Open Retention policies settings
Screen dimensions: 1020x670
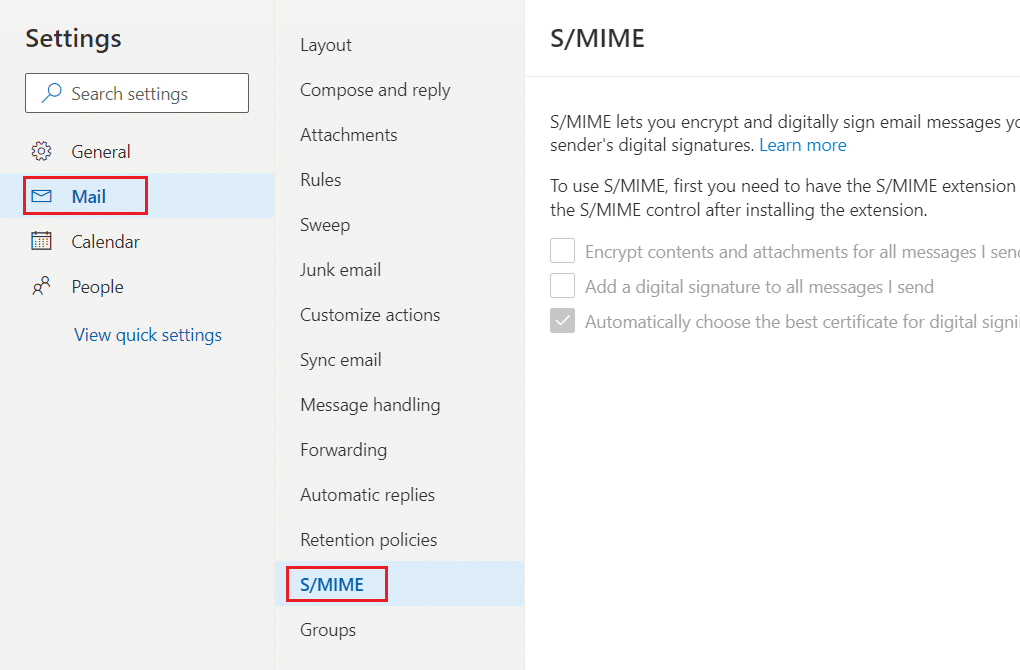pos(369,540)
